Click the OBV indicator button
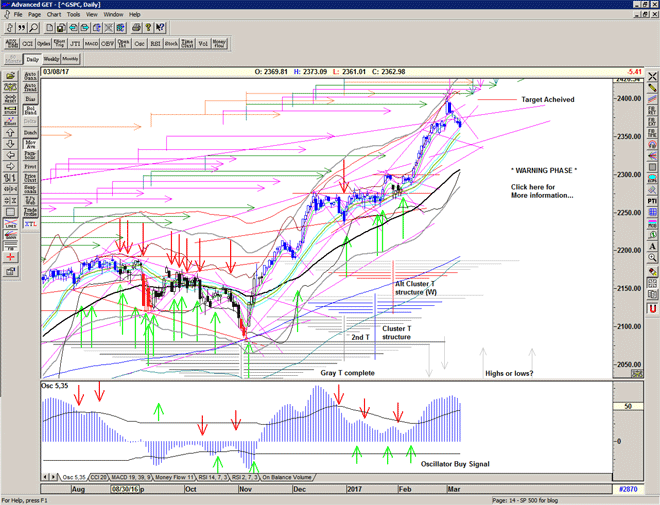 (105, 43)
